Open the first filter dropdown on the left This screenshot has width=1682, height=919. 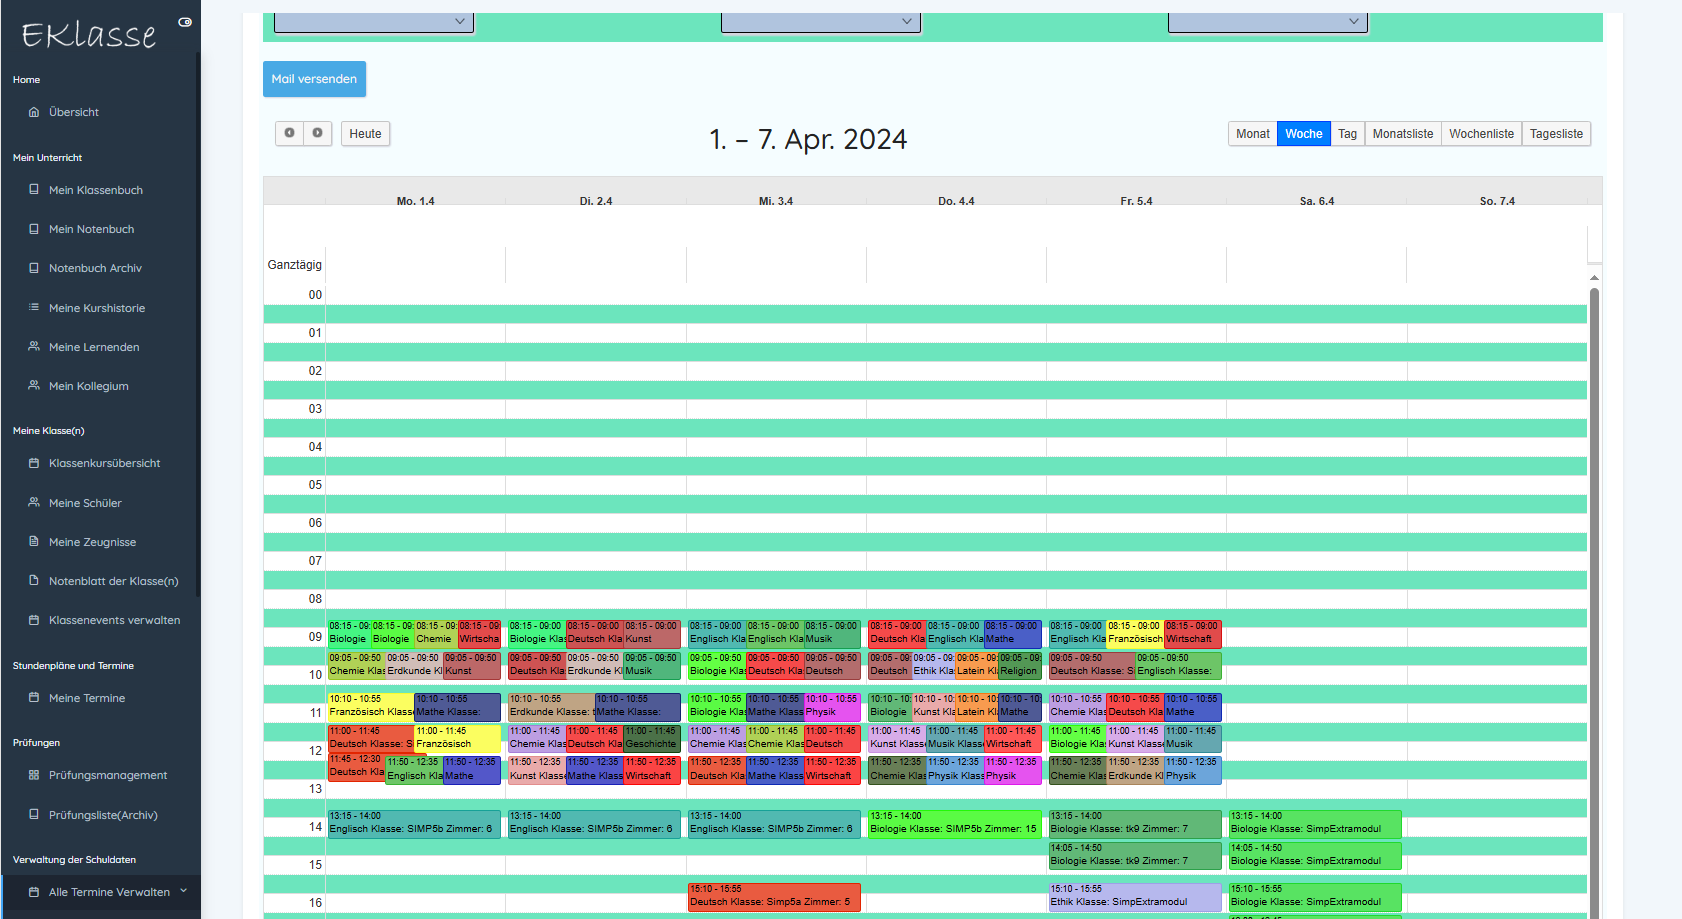pyautogui.click(x=373, y=21)
